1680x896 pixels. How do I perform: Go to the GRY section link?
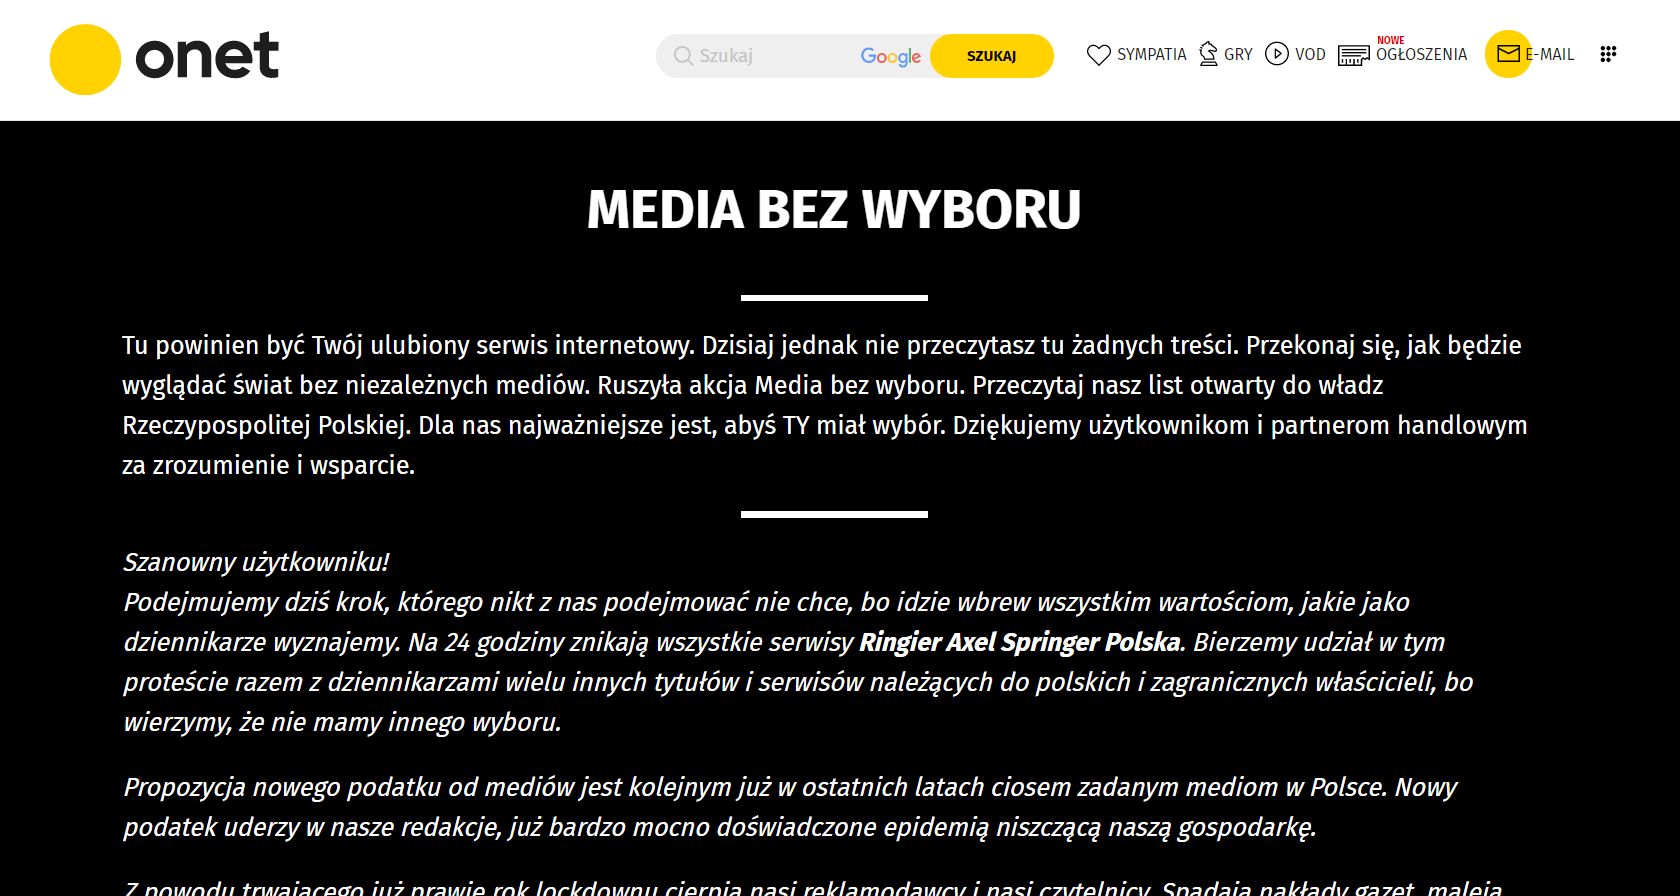click(1238, 55)
